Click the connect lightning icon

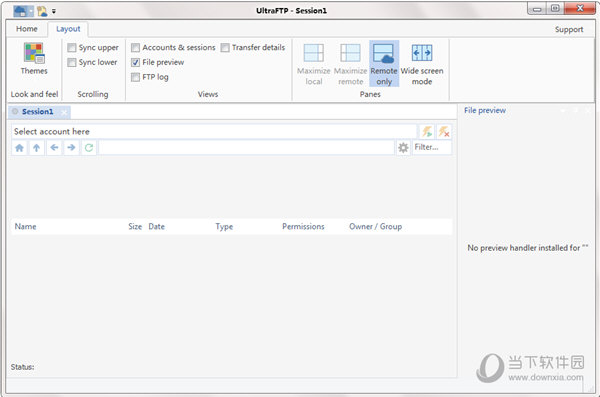(x=427, y=132)
